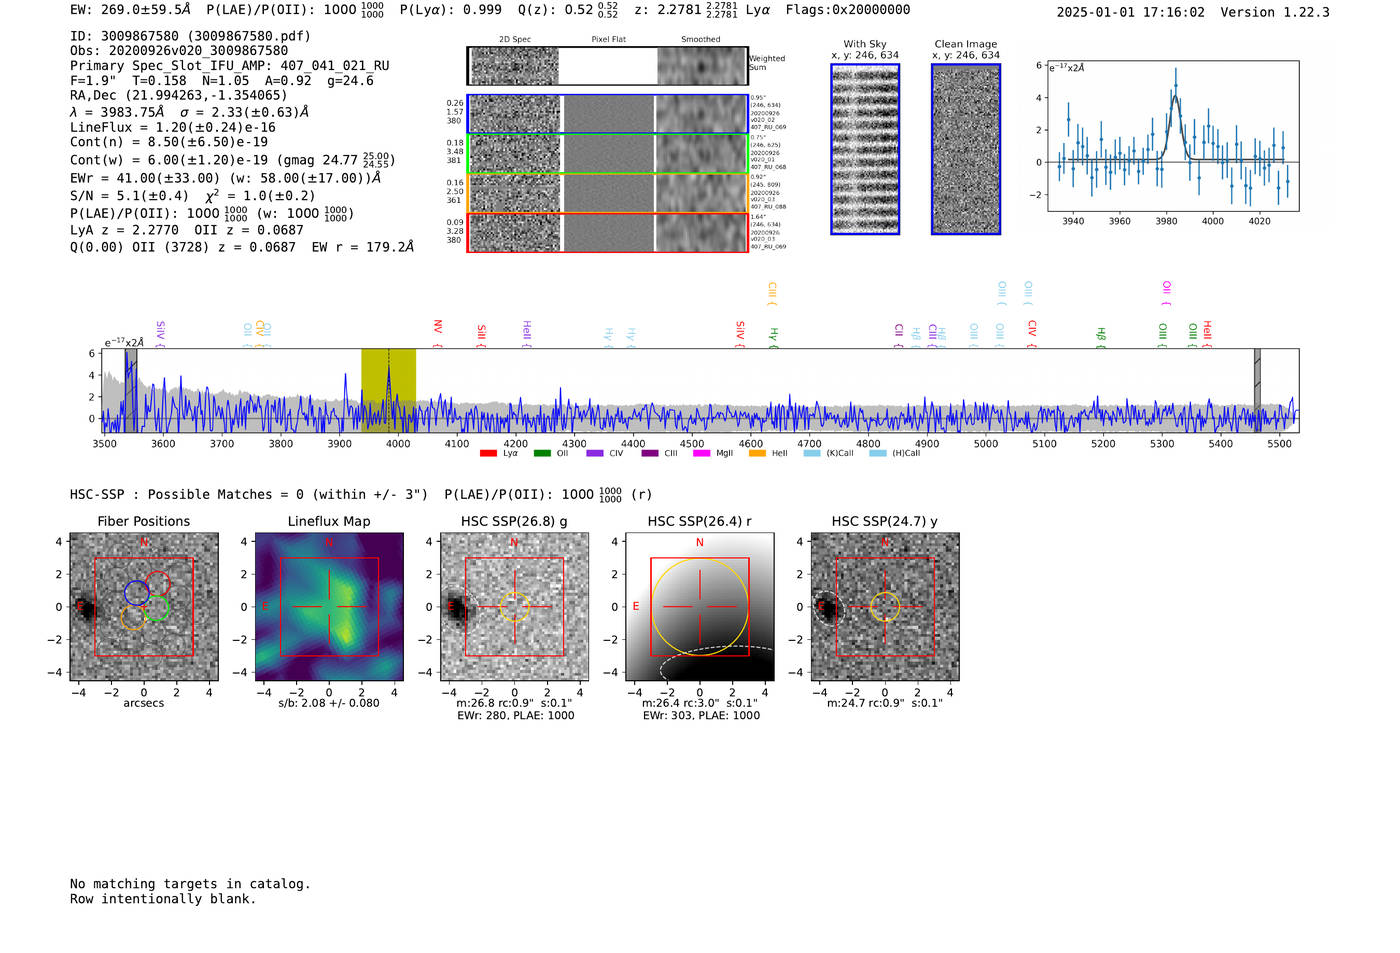This screenshot has width=1400, height=953.
Task: Select the green-bordered fiber 2D spectrum row
Action: 607,153
